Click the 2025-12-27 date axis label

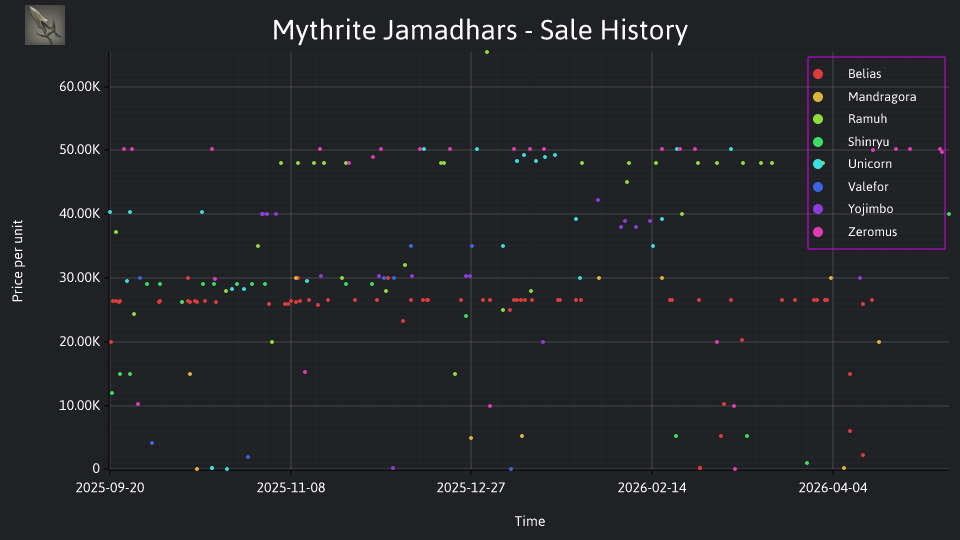pyautogui.click(x=471, y=488)
